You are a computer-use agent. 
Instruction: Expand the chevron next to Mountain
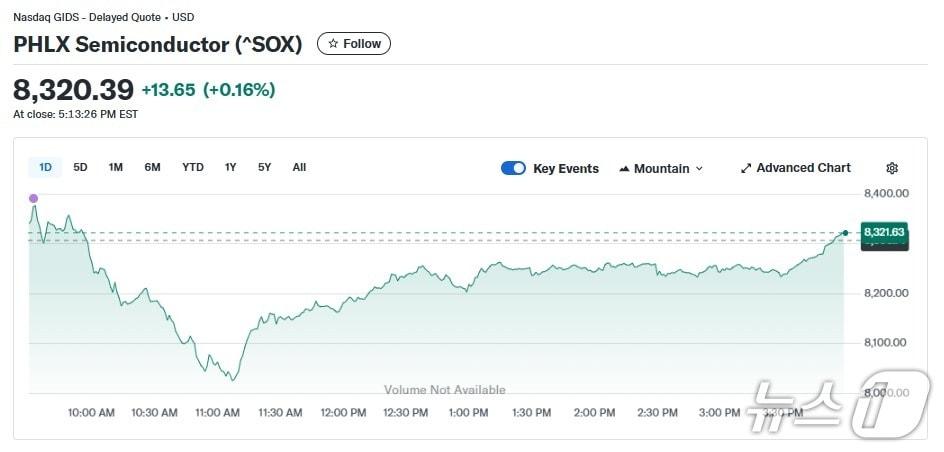pyautogui.click(x=699, y=169)
